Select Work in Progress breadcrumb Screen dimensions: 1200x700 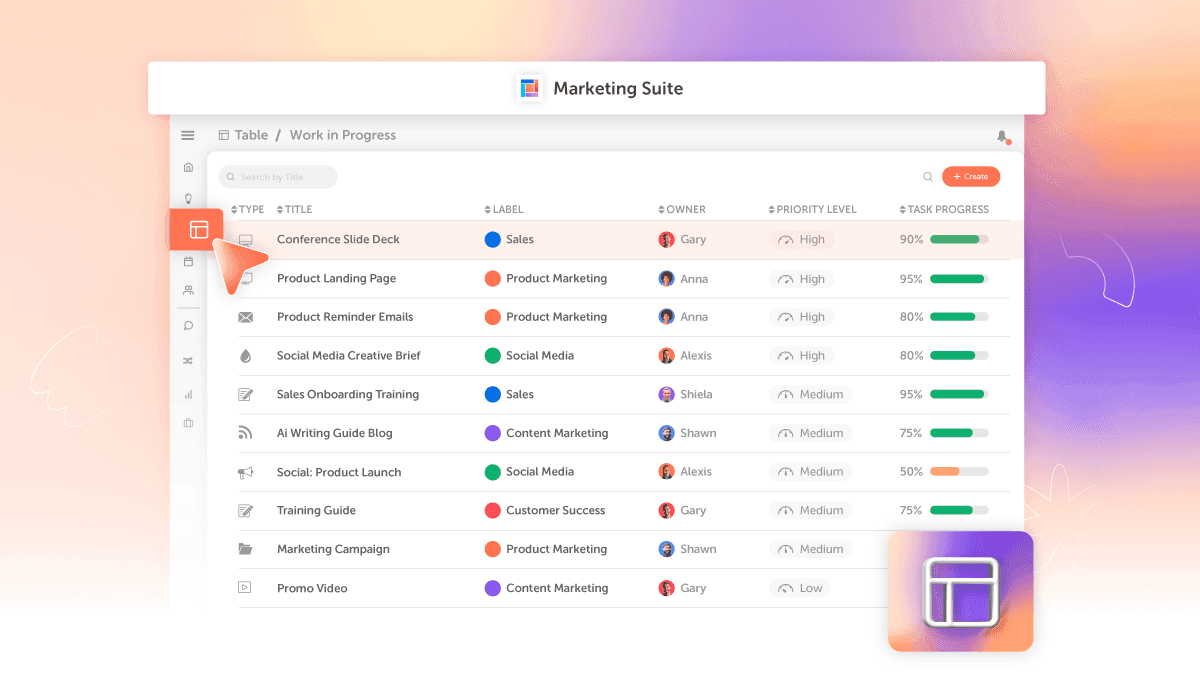pyautogui.click(x=342, y=135)
